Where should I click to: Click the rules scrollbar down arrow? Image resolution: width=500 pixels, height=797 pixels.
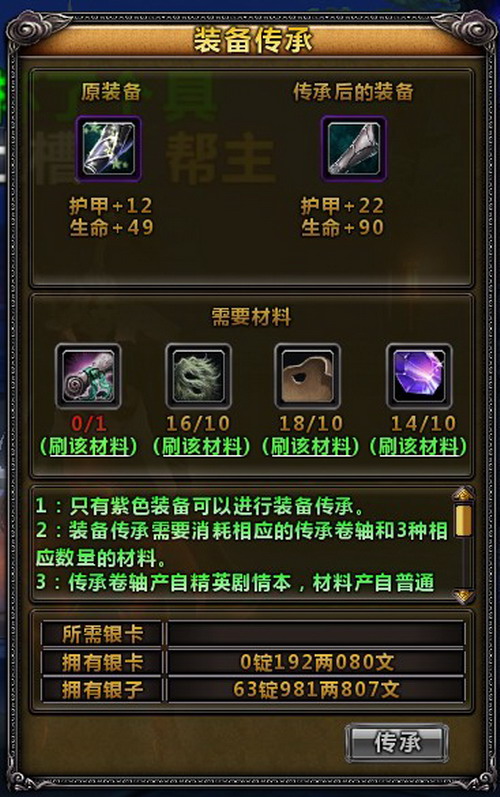tap(463, 595)
